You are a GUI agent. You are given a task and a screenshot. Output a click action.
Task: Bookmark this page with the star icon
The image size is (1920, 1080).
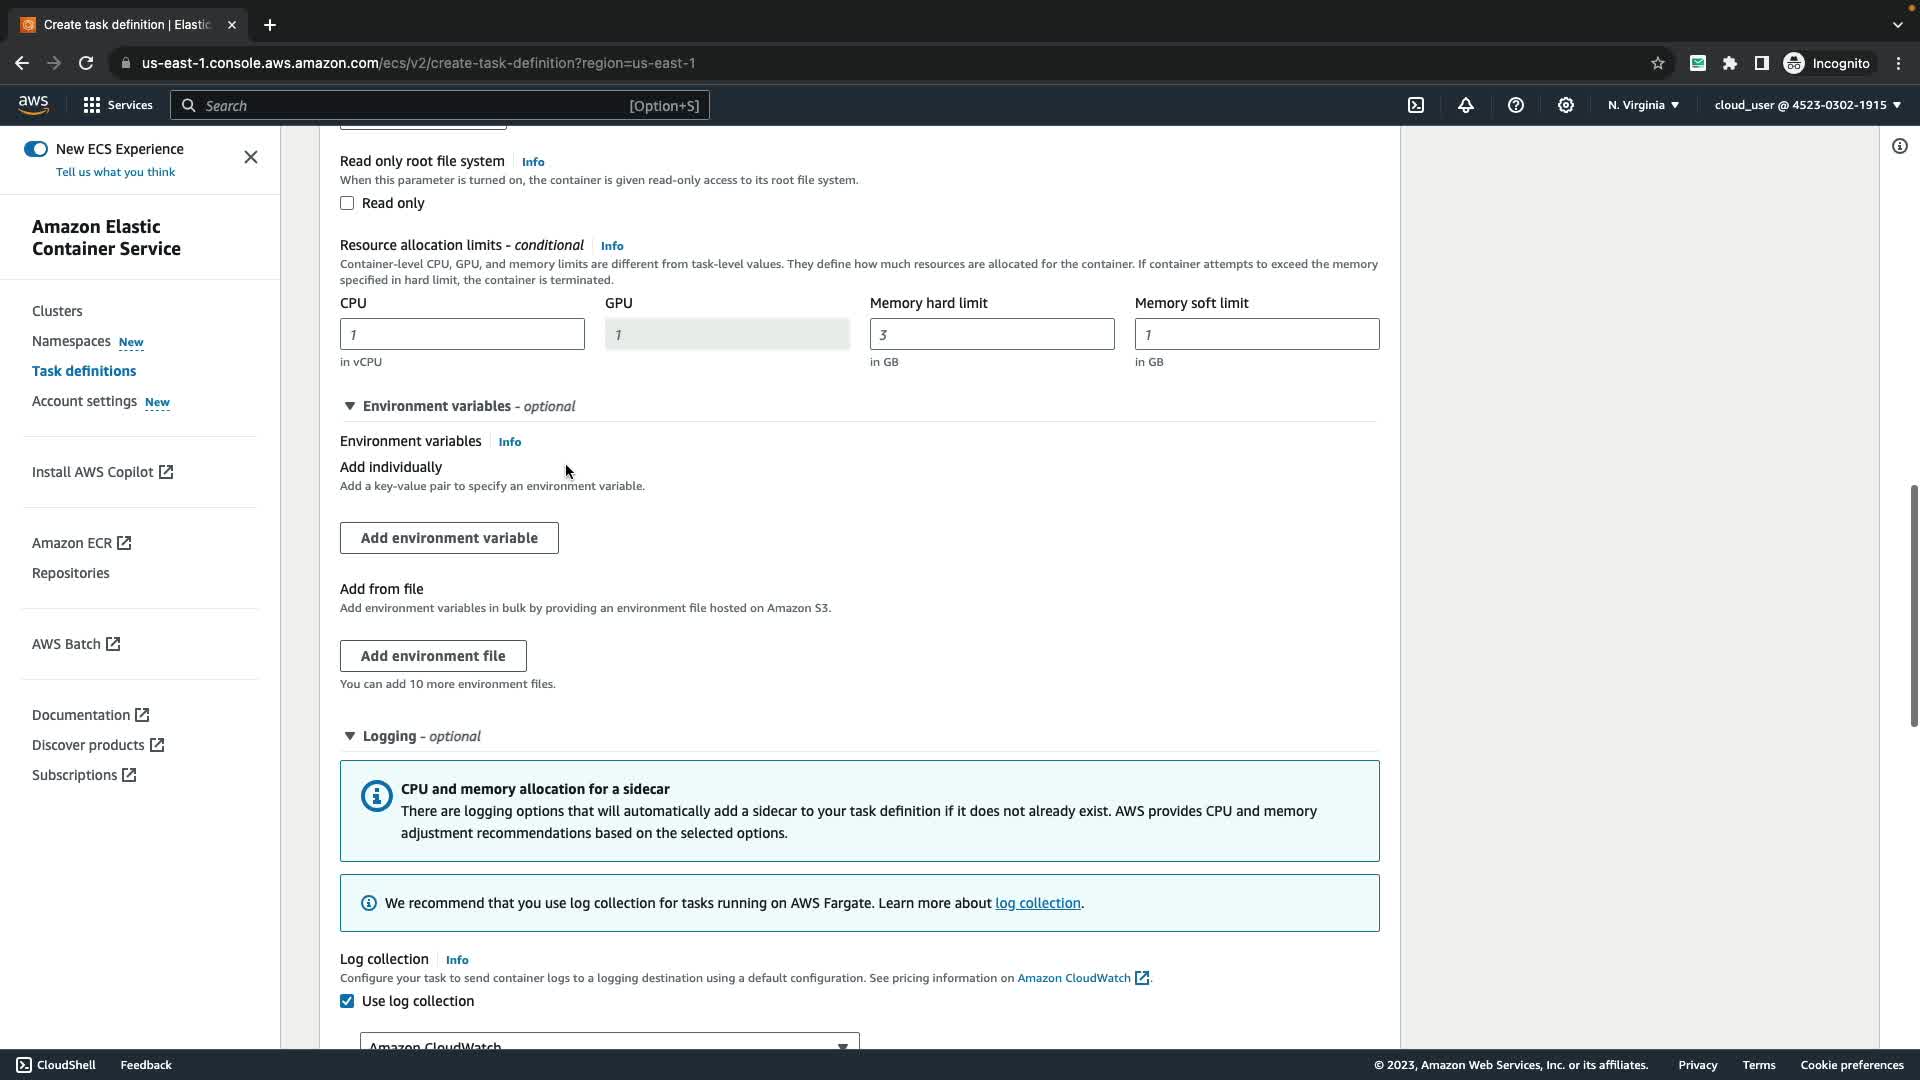1658,63
